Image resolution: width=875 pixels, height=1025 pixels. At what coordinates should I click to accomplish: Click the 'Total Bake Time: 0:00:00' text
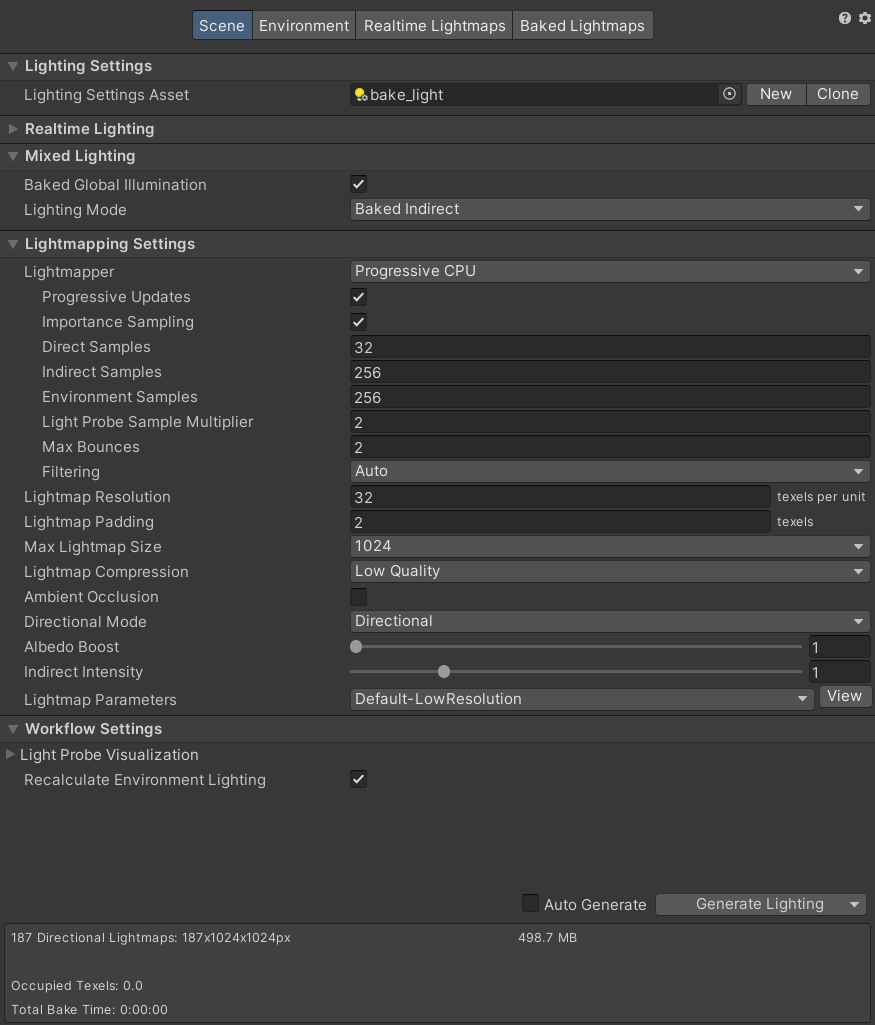click(x=90, y=1009)
